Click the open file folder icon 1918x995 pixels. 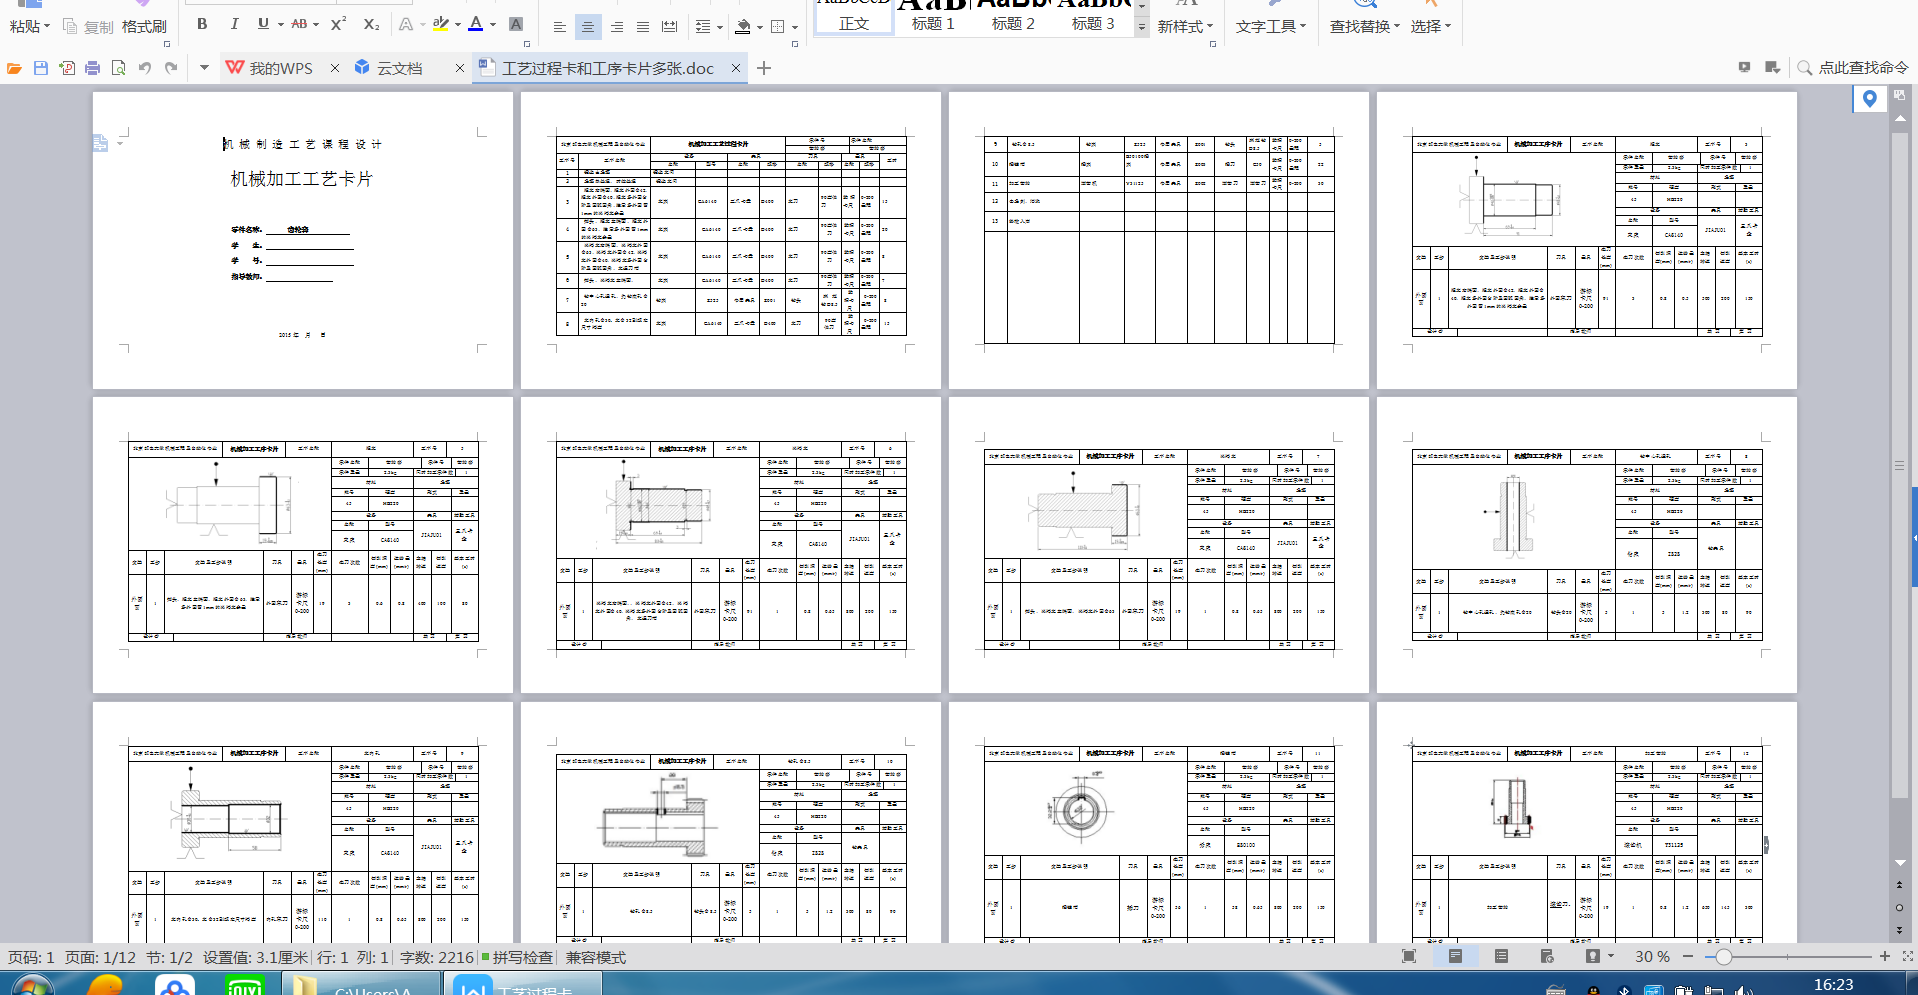(15, 68)
